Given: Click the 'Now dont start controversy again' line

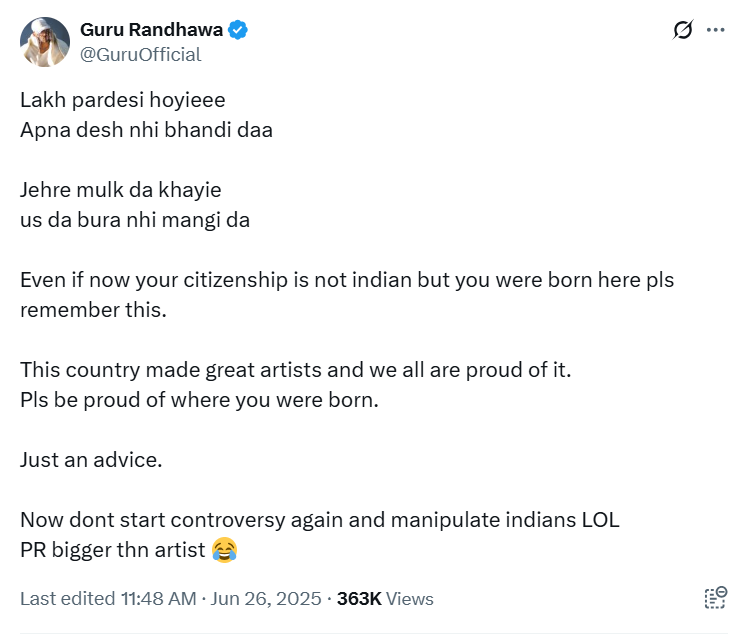Looking at the screenshot, I should [320, 520].
